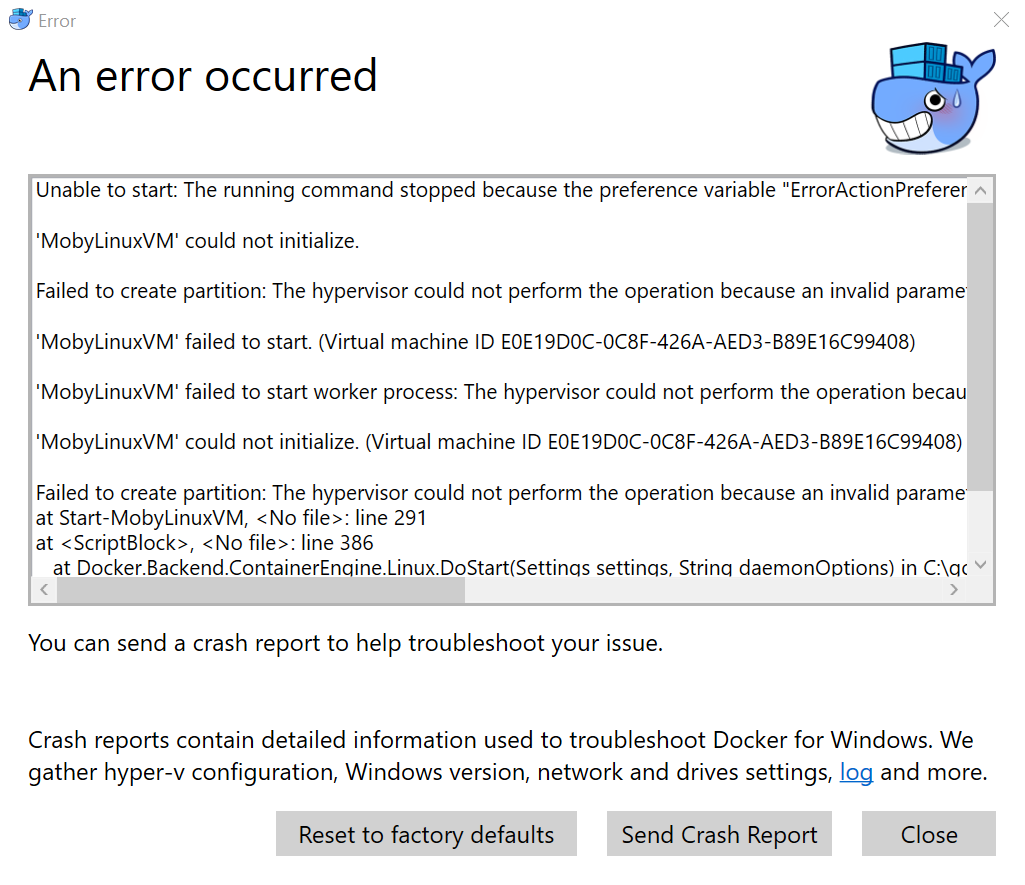The width and height of the screenshot is (1025, 885).
Task: Click the down arrow on the vertical scrollbar
Action: point(980,563)
